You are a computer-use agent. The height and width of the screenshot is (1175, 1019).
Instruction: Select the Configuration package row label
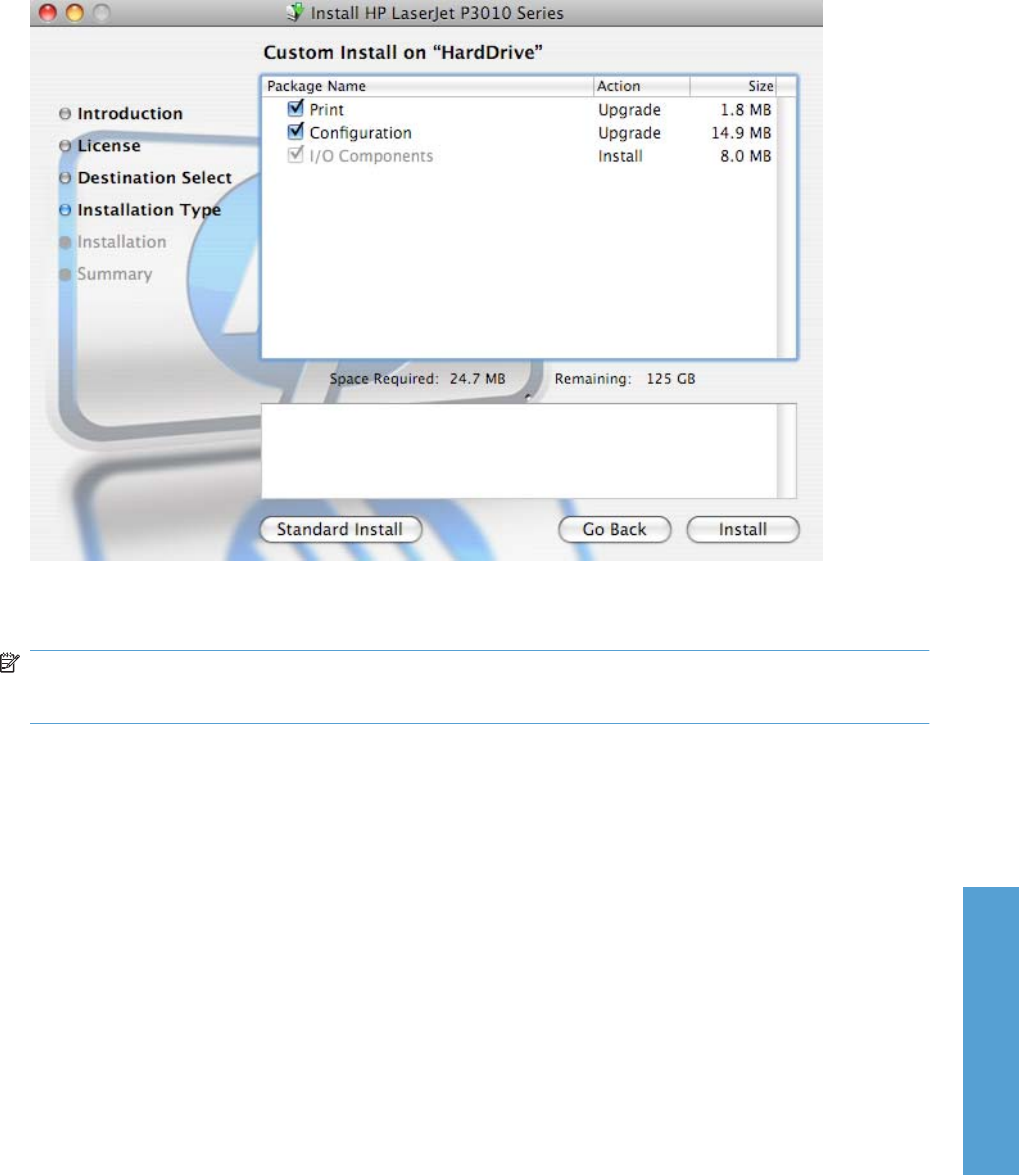click(360, 133)
